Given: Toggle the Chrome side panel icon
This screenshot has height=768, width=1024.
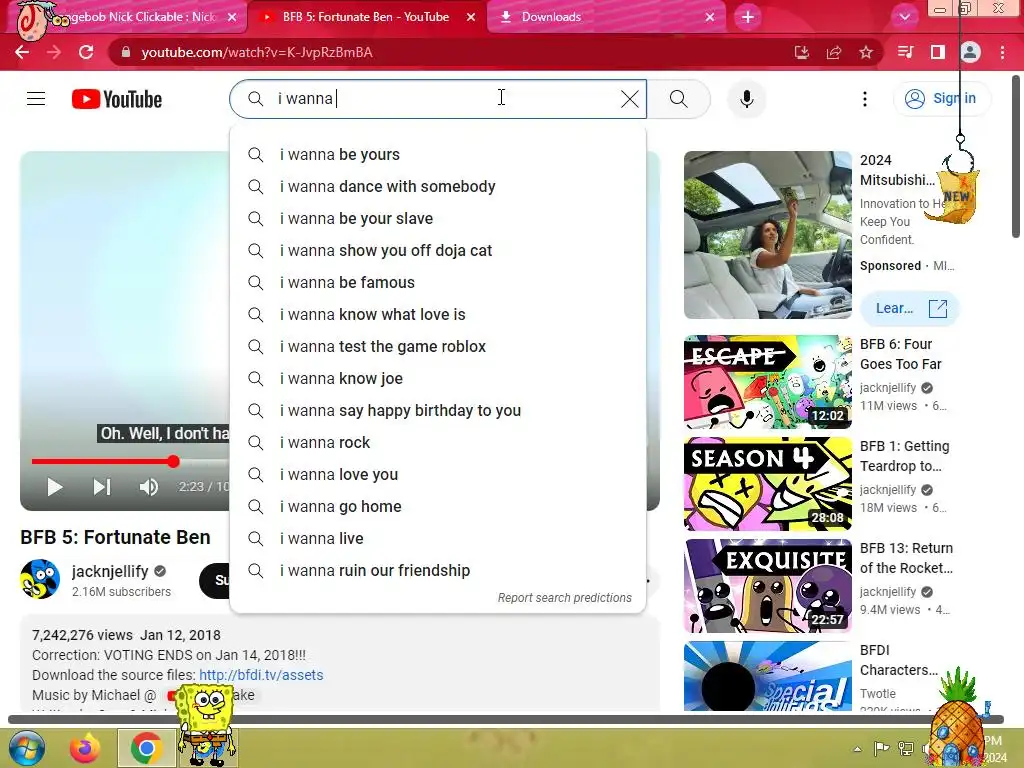Looking at the screenshot, I should pos(938,52).
